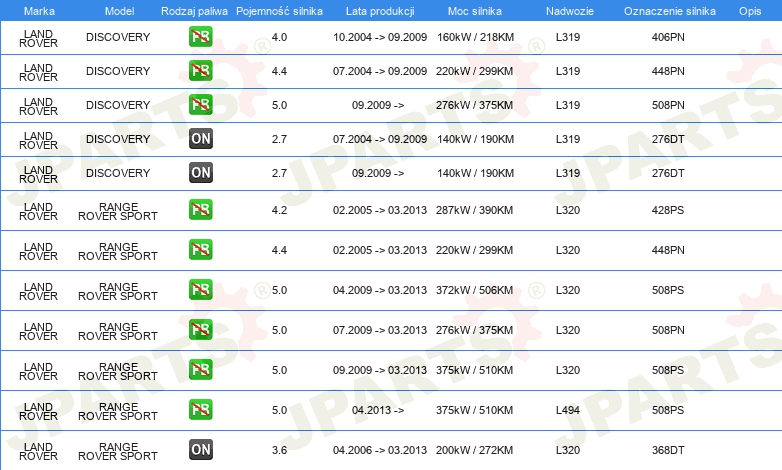Click the Pojemność silnika column header
The height and width of the screenshot is (470, 782).
click(x=279, y=11)
